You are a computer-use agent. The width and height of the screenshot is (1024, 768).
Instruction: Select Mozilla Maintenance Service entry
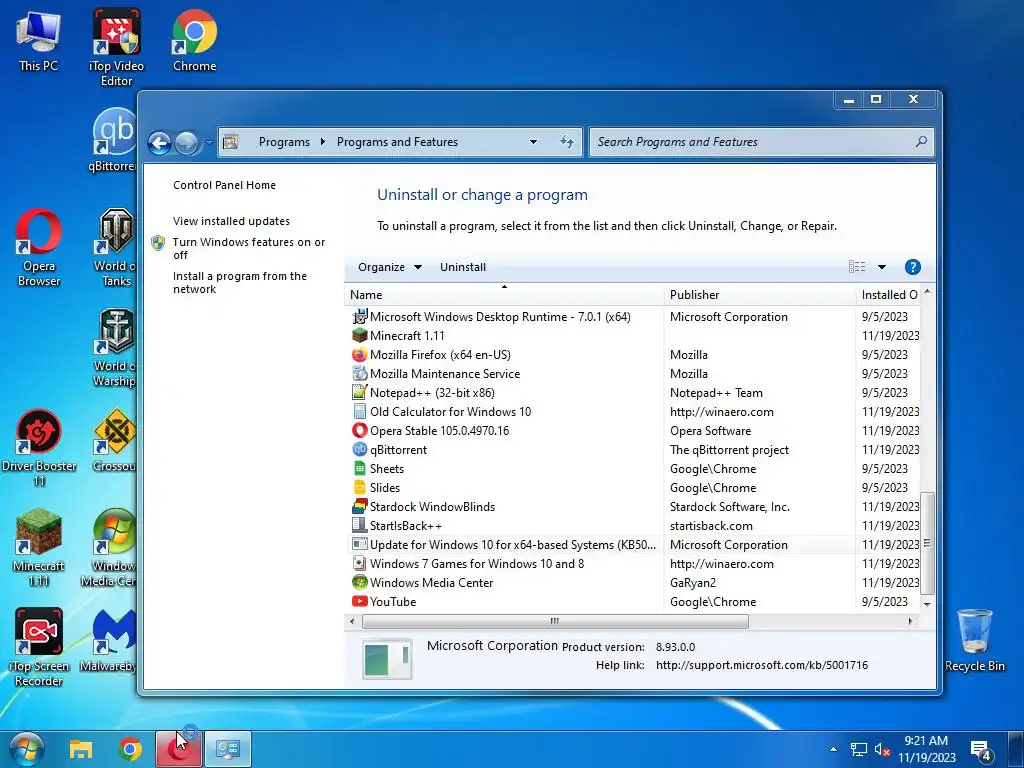632,374
